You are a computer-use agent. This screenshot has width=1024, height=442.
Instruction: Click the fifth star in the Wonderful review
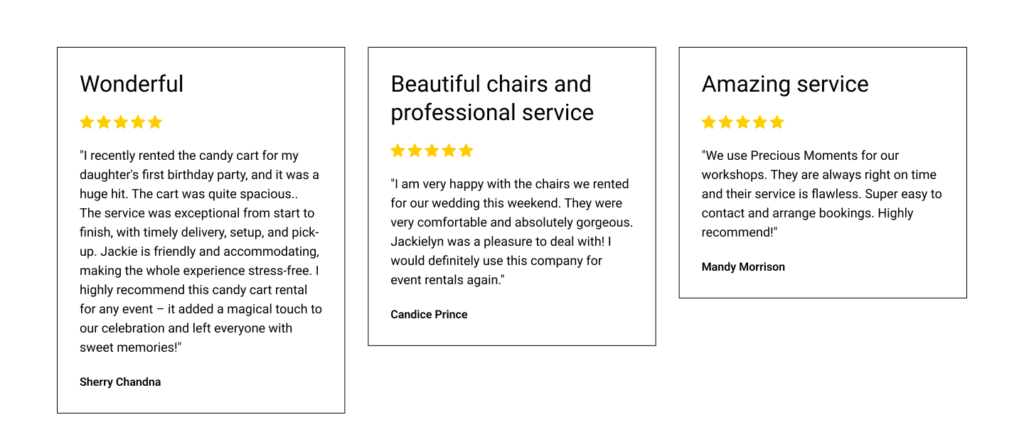[155, 122]
